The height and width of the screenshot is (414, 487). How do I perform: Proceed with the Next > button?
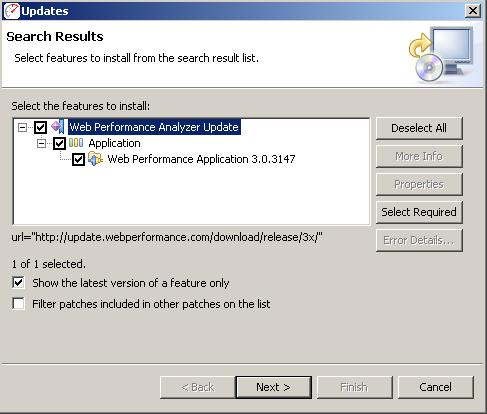click(273, 387)
